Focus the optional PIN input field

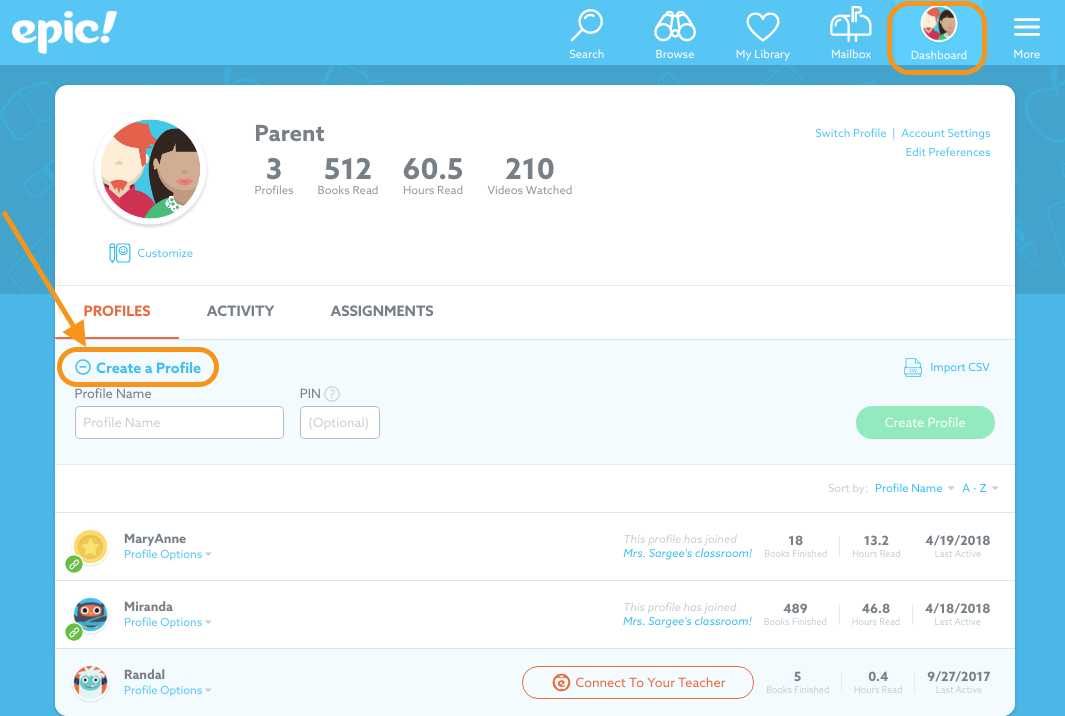coord(340,423)
